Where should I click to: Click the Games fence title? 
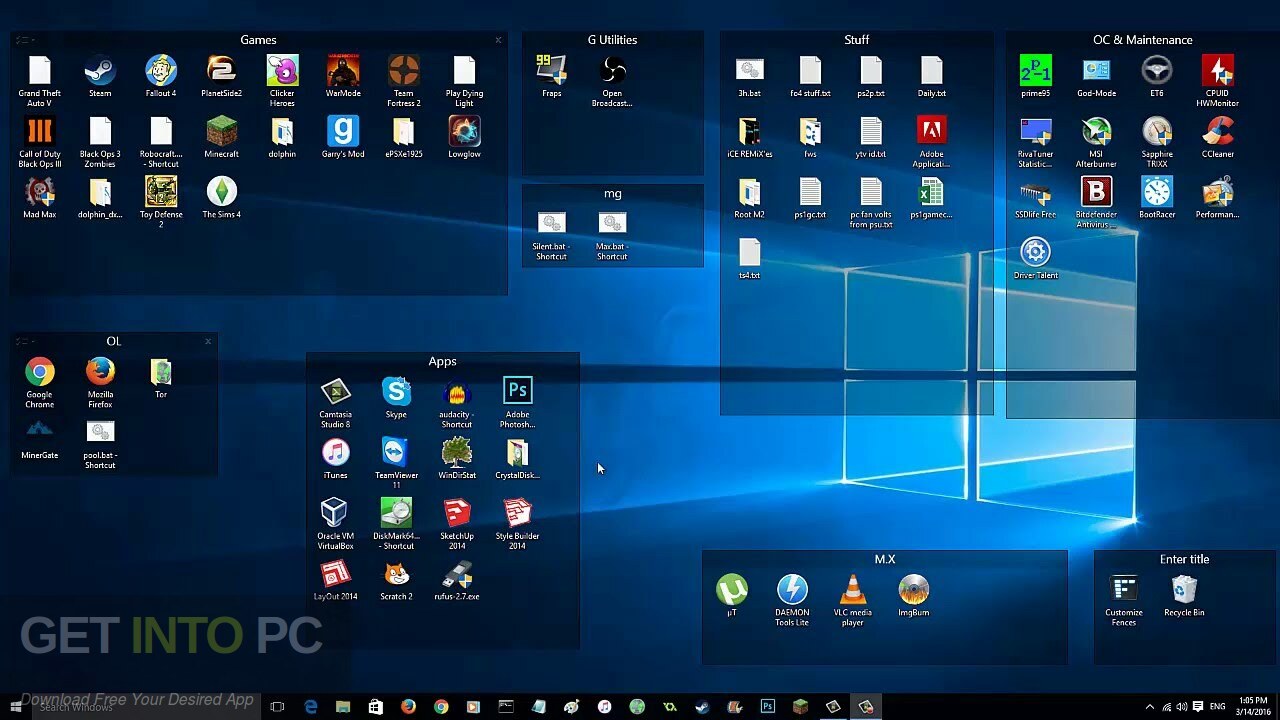pyautogui.click(x=258, y=40)
